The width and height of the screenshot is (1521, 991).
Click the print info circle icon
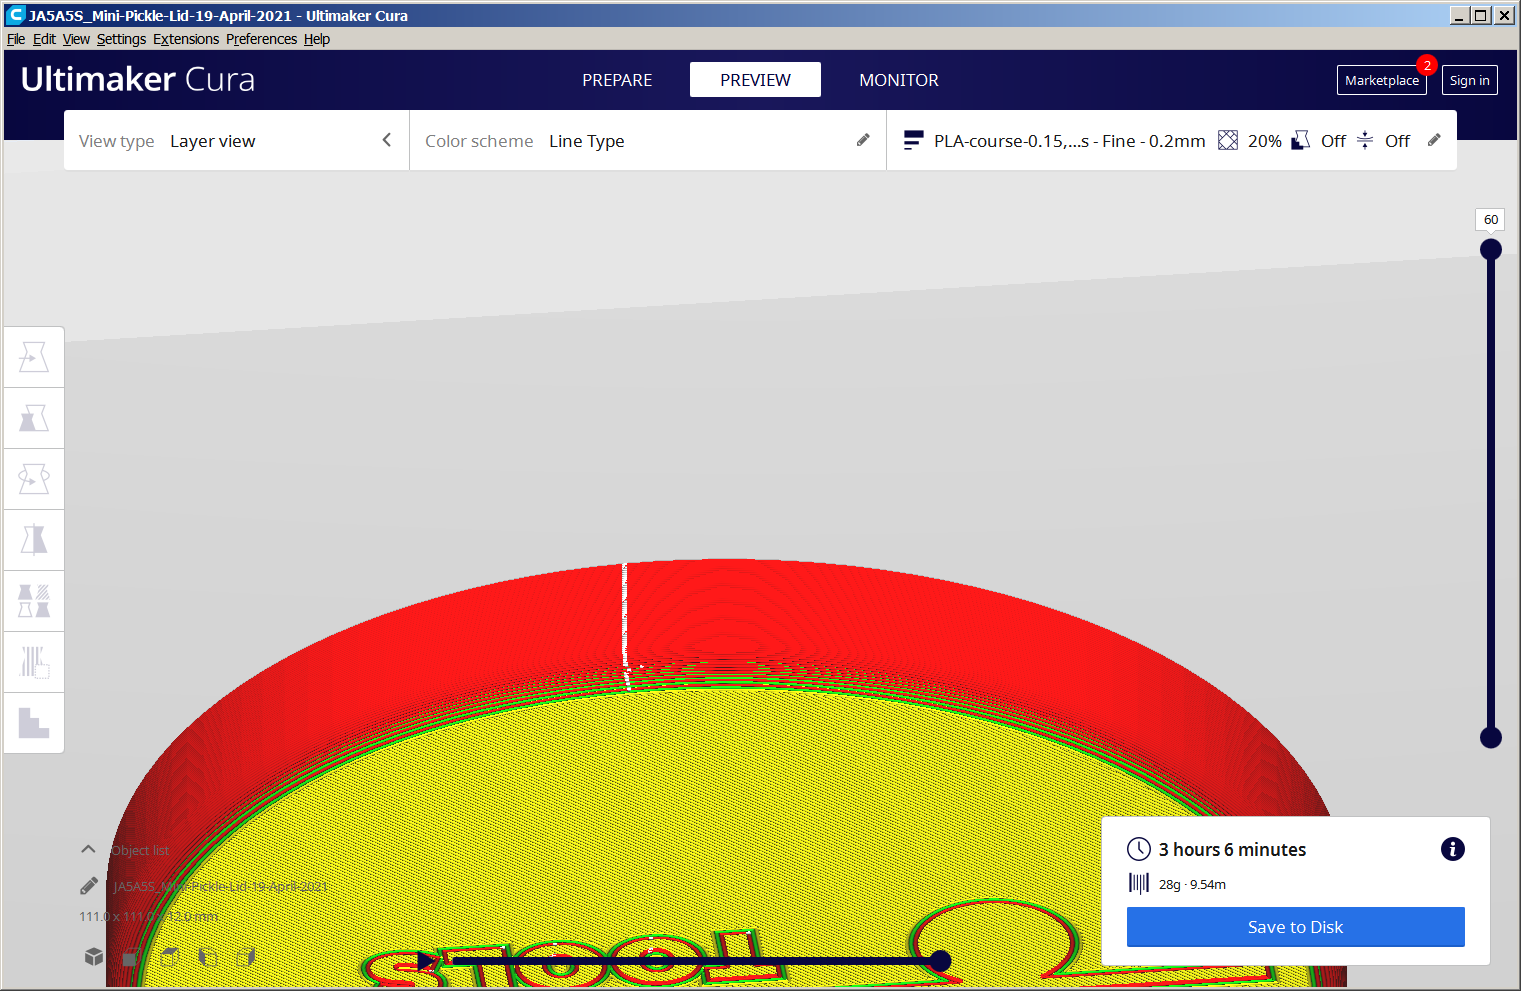(x=1452, y=849)
